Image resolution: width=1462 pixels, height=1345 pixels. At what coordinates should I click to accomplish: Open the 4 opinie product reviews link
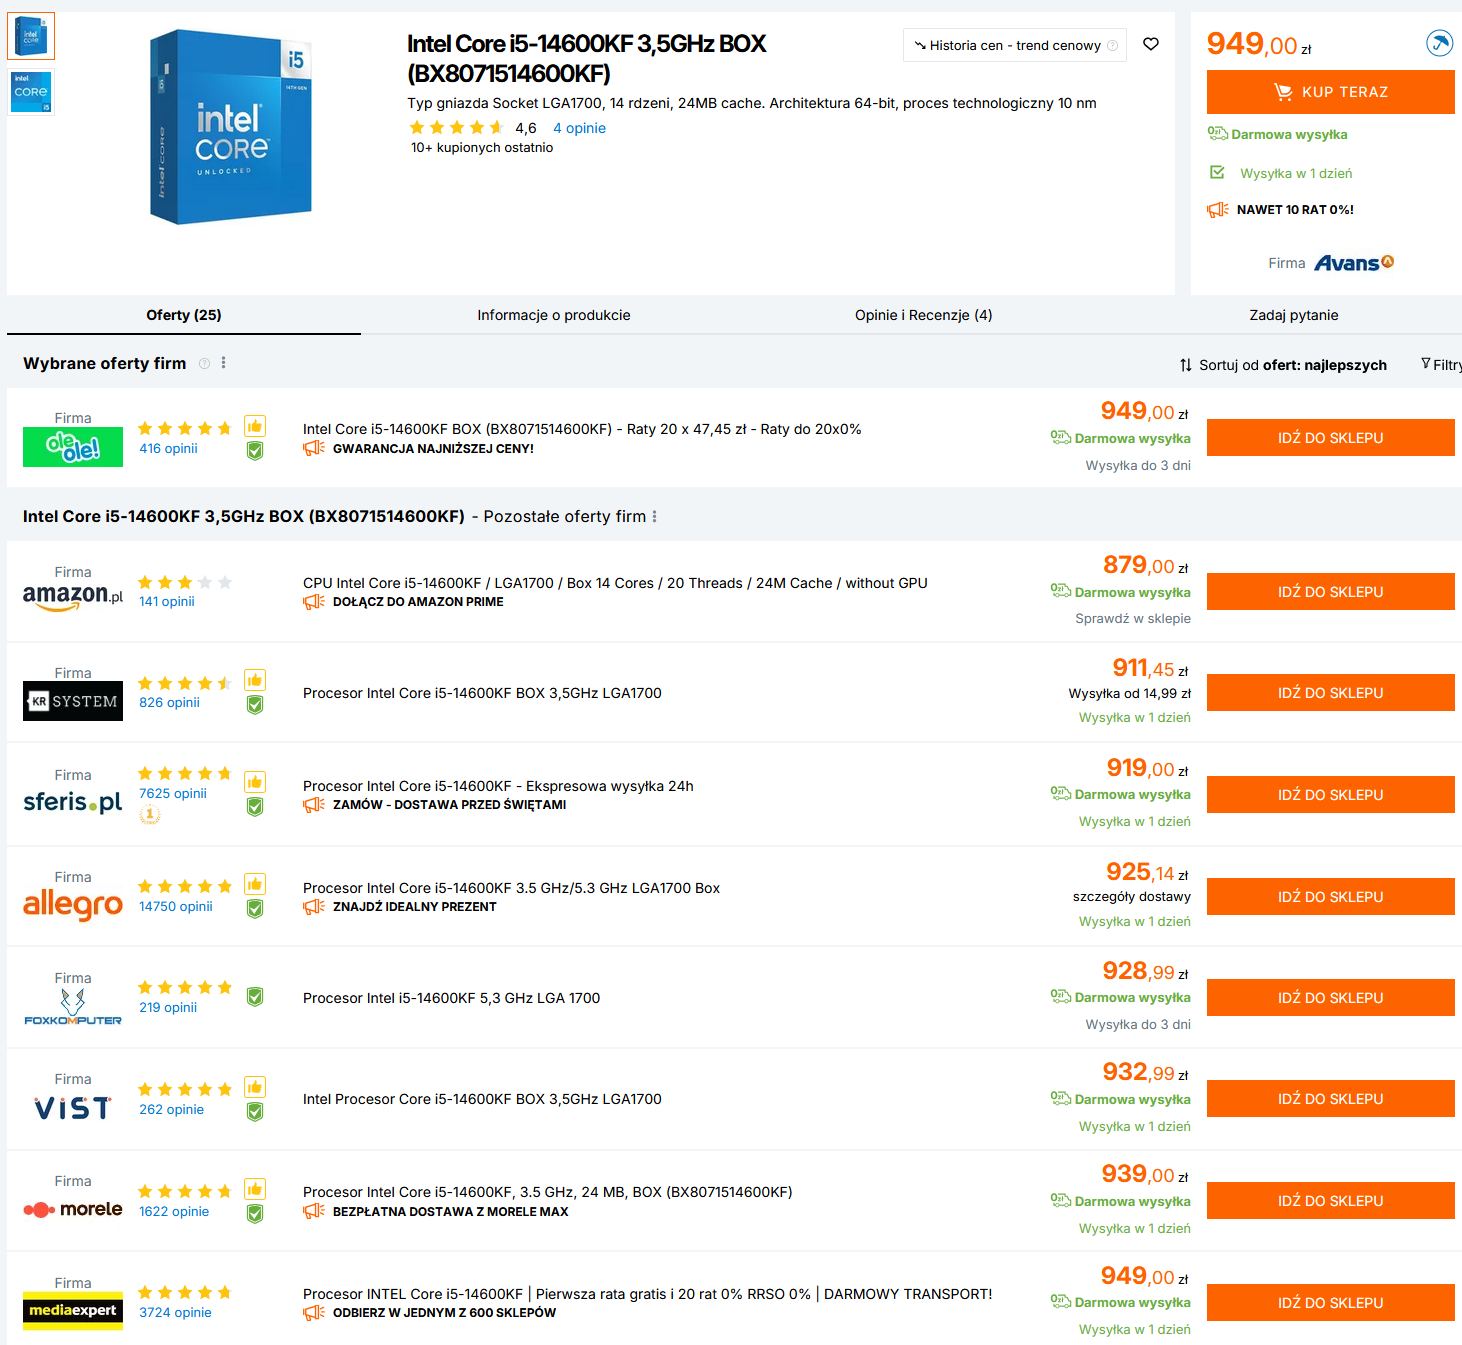(x=579, y=128)
